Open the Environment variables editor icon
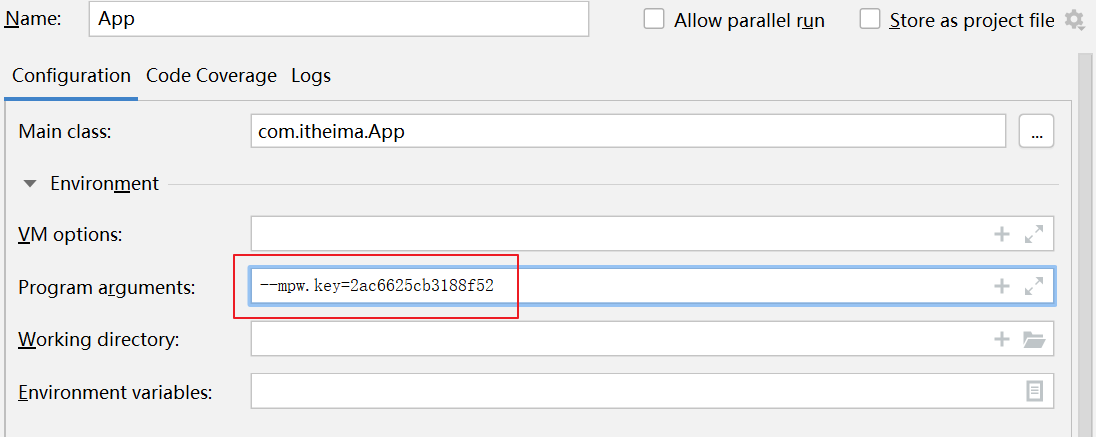The width and height of the screenshot is (1096, 437). 1035,391
